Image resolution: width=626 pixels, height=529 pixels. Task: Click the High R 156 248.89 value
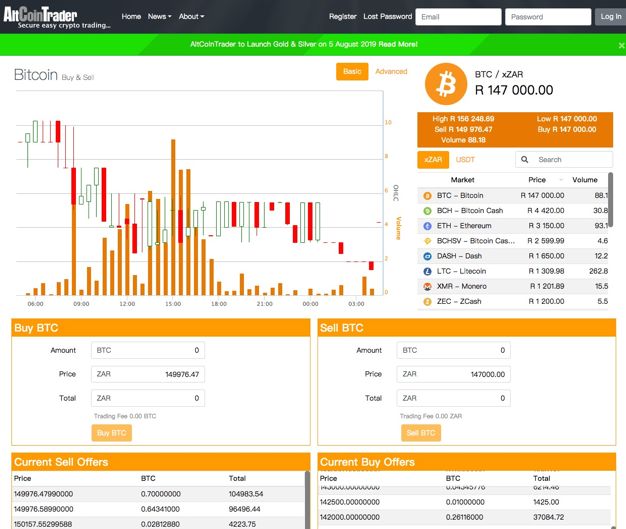point(463,119)
